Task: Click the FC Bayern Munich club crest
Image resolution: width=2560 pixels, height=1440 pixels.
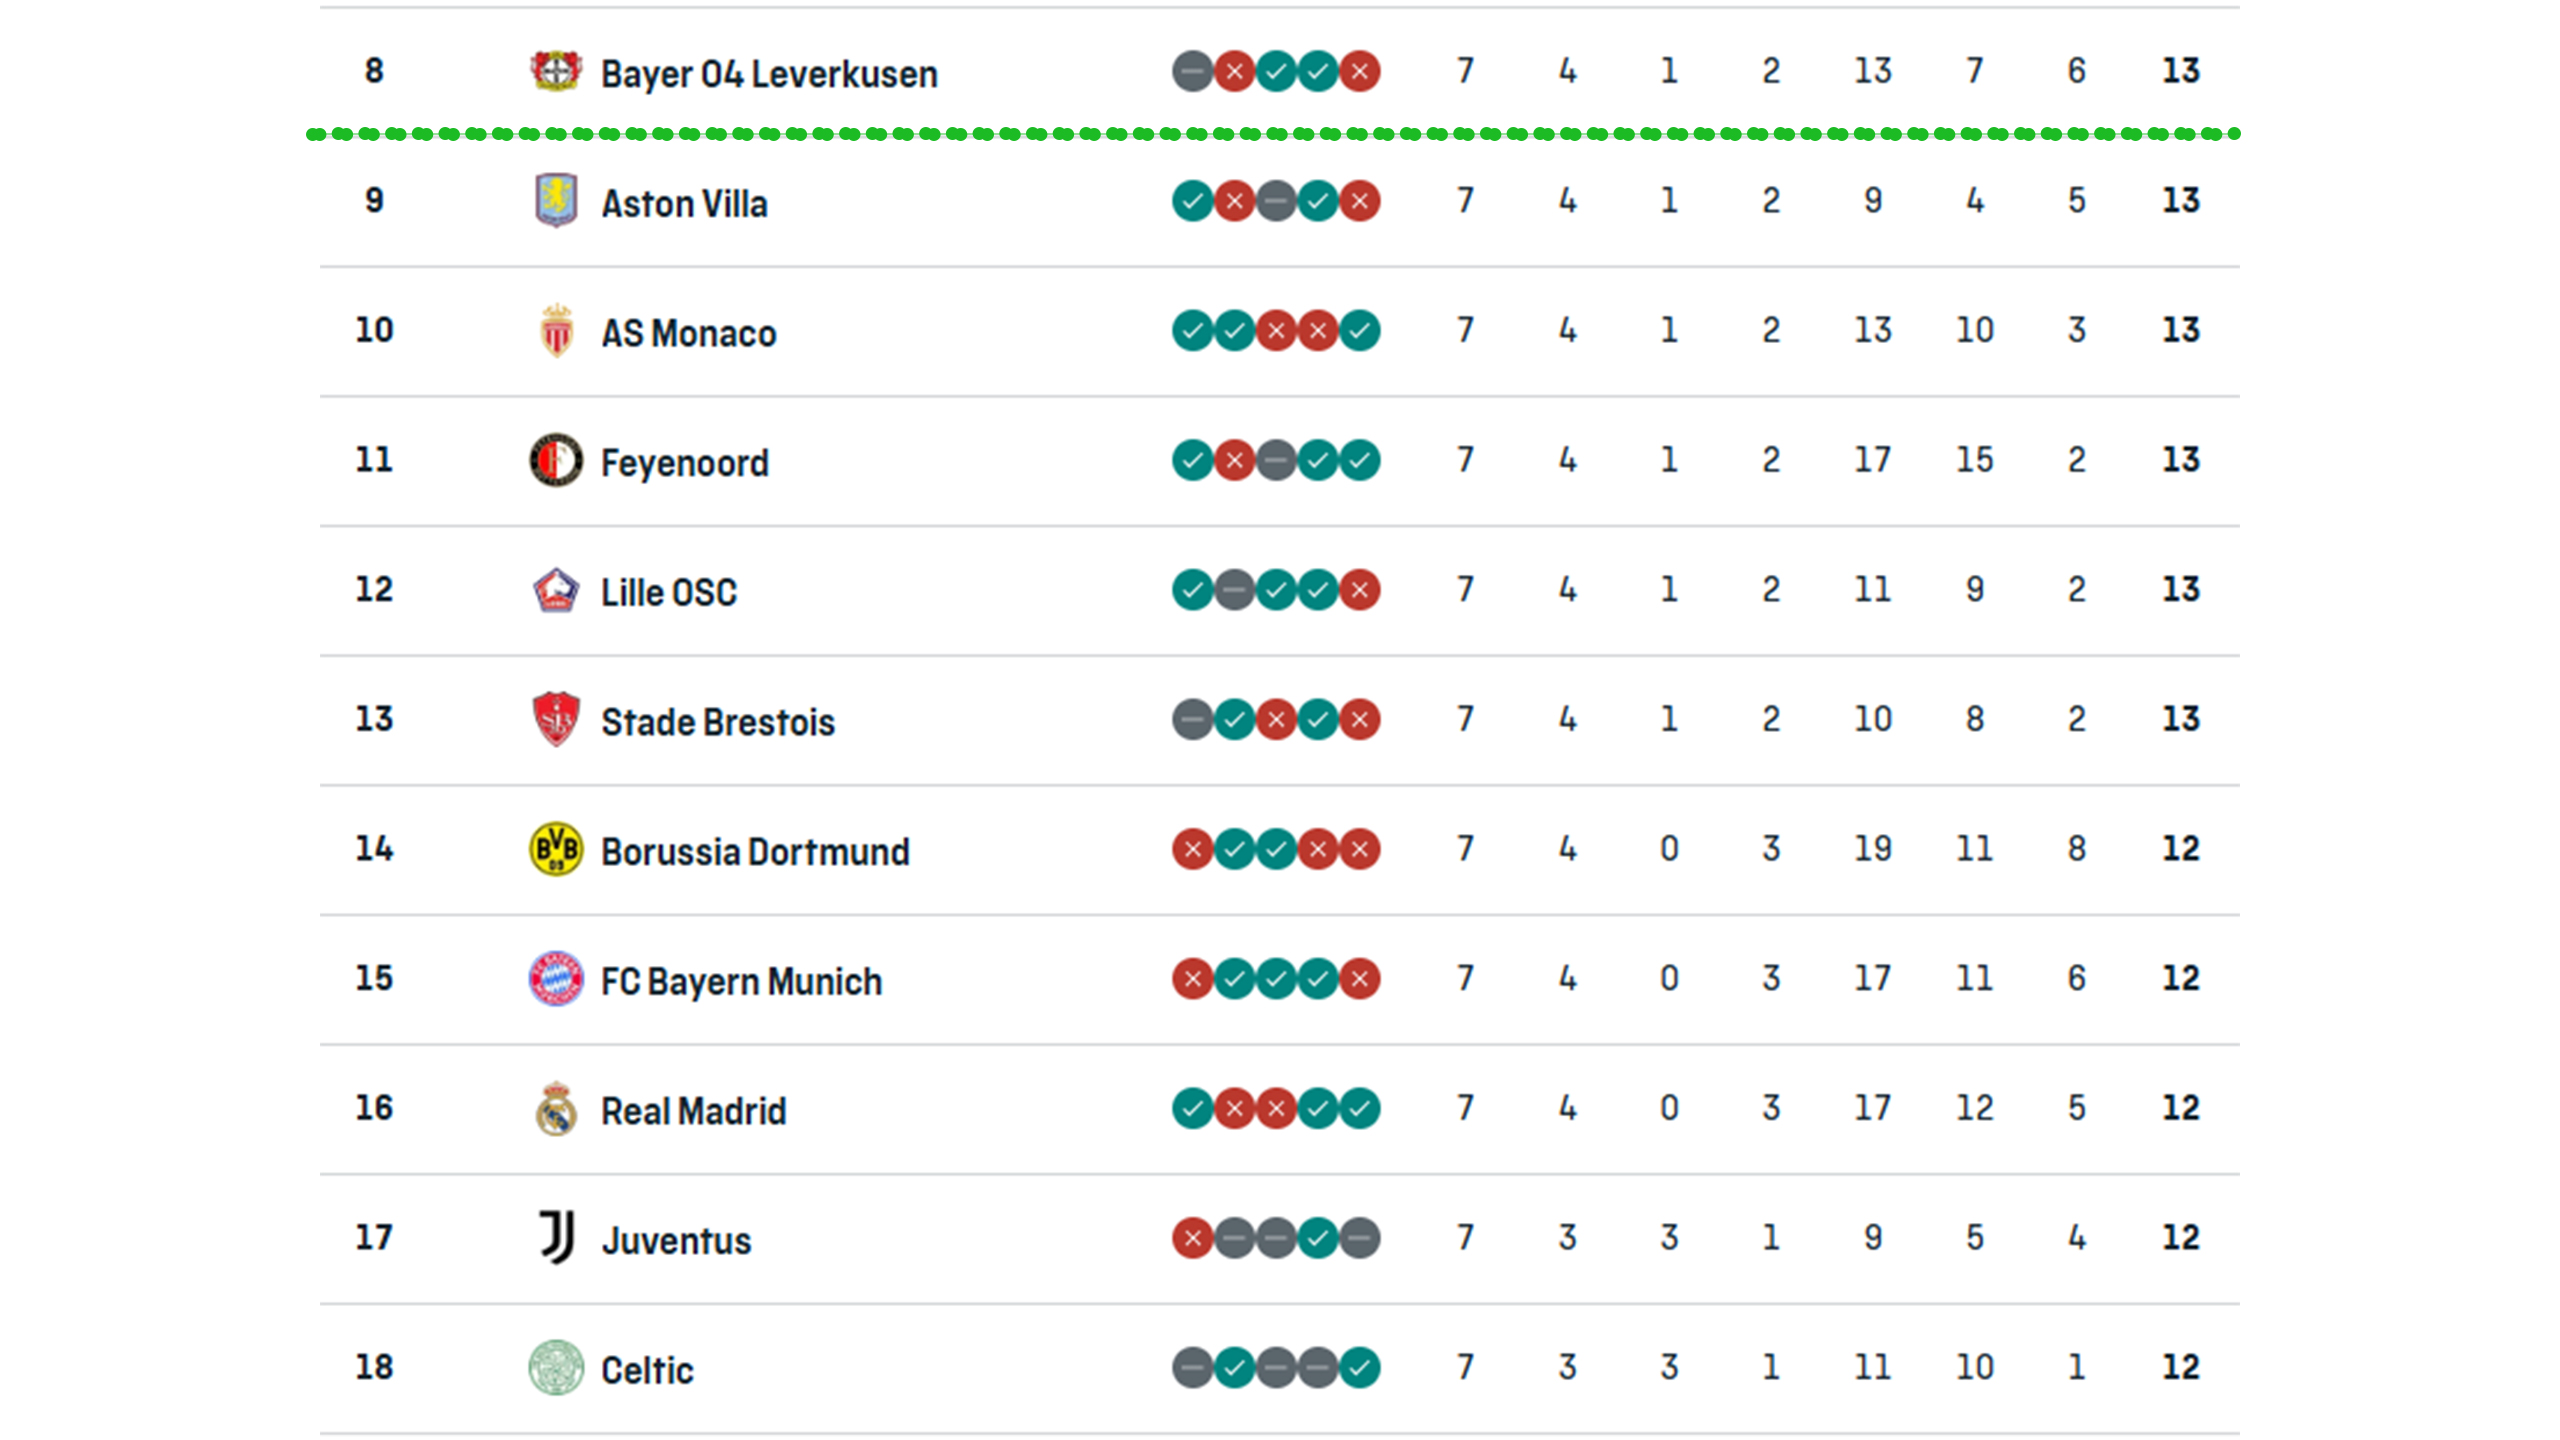Action: pyautogui.click(x=556, y=978)
